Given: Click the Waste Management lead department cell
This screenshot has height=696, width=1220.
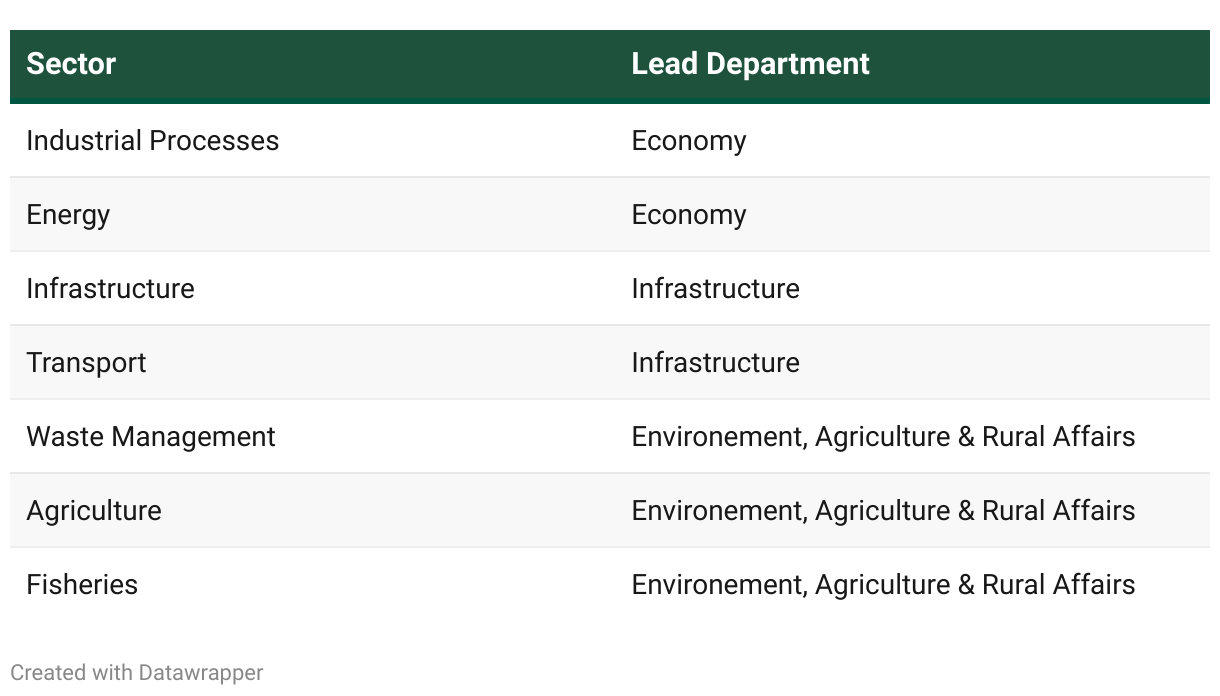Looking at the screenshot, I should click(882, 437).
